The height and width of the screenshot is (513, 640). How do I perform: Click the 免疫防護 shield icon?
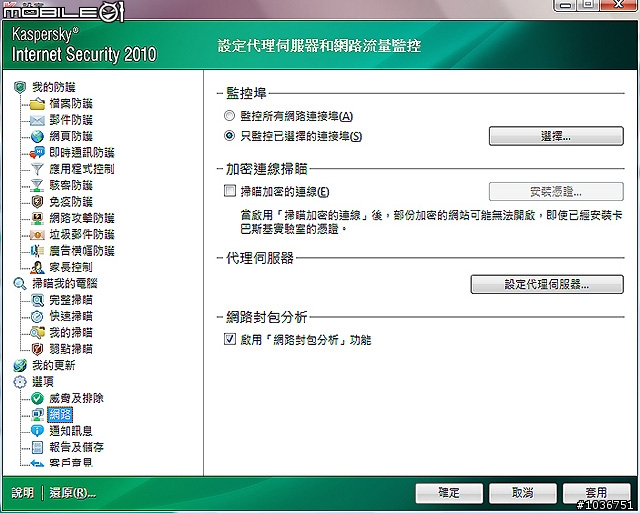pyautogui.click(x=37, y=202)
